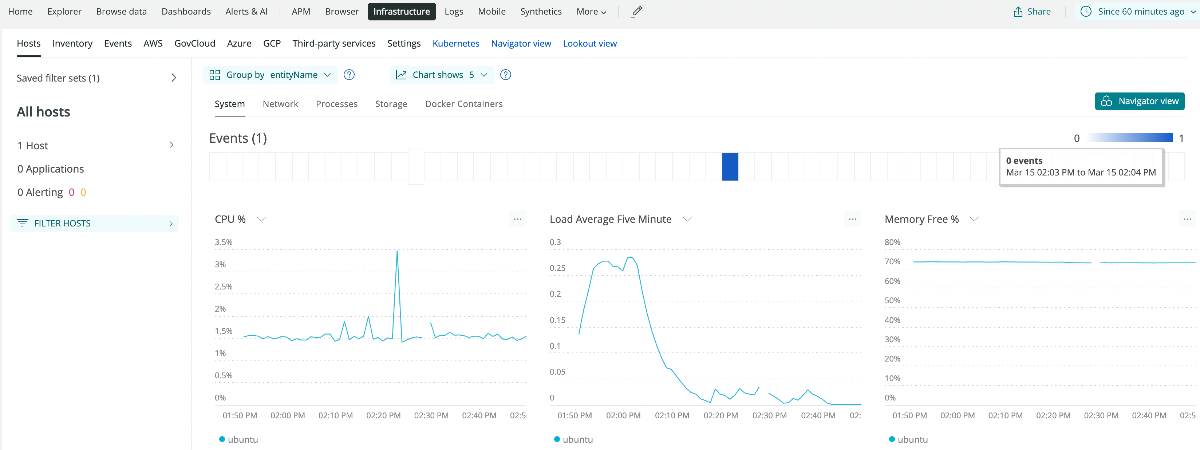Click the events density gradient legend

click(x=1130, y=138)
